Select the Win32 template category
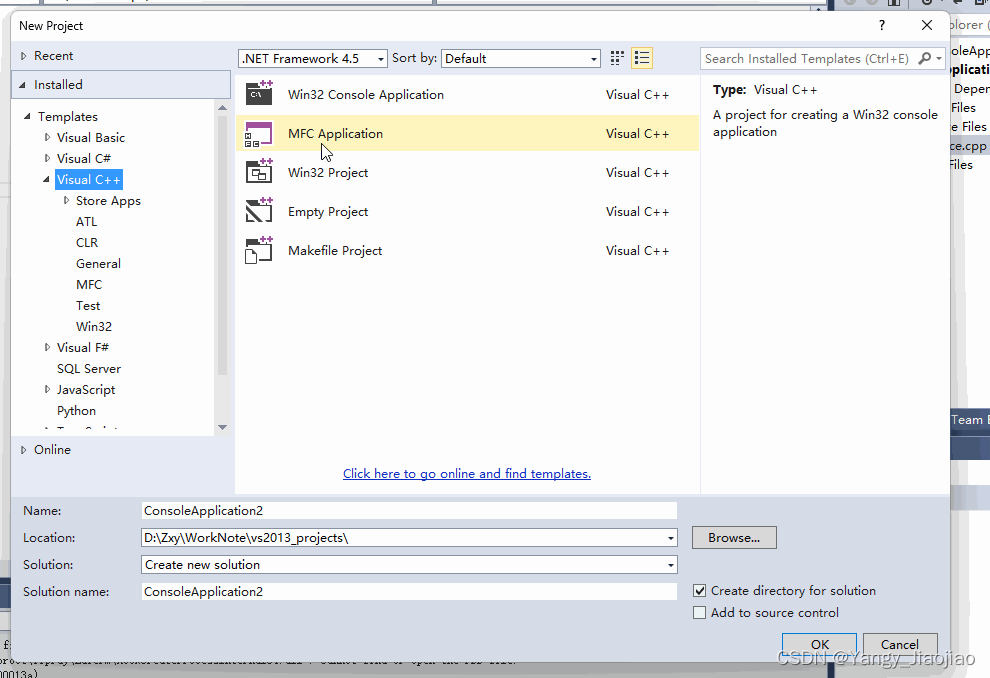 (94, 326)
